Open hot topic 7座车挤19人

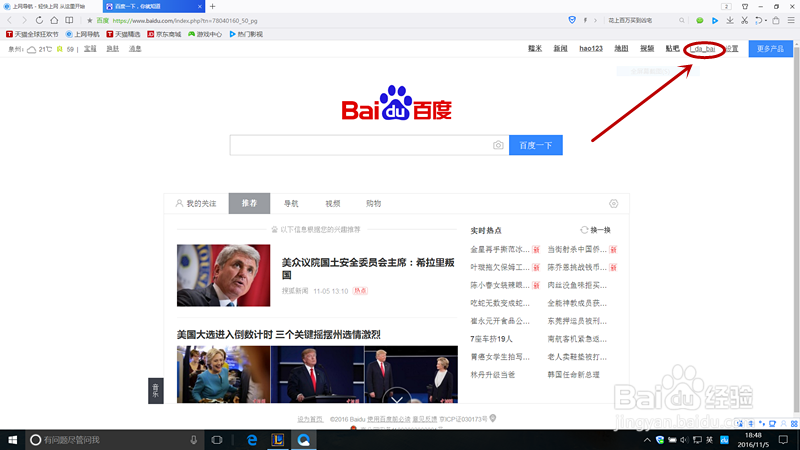pos(491,339)
